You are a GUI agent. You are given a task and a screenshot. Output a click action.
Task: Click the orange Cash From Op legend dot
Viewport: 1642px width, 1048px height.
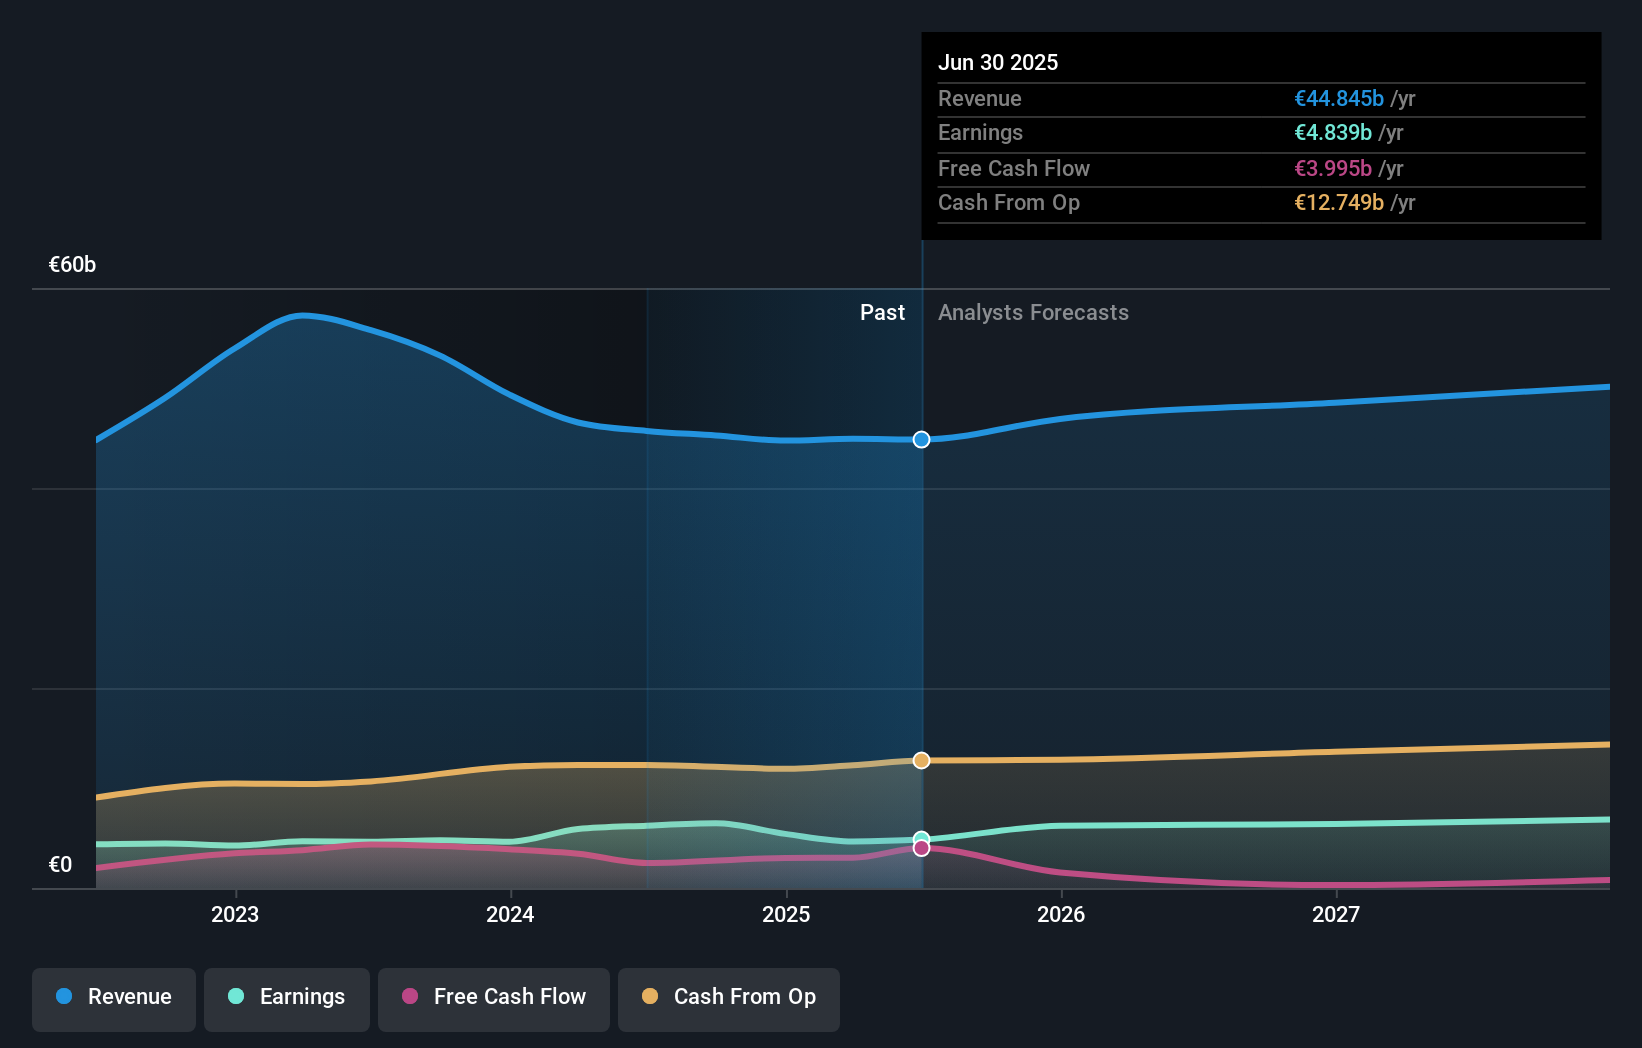(x=650, y=996)
